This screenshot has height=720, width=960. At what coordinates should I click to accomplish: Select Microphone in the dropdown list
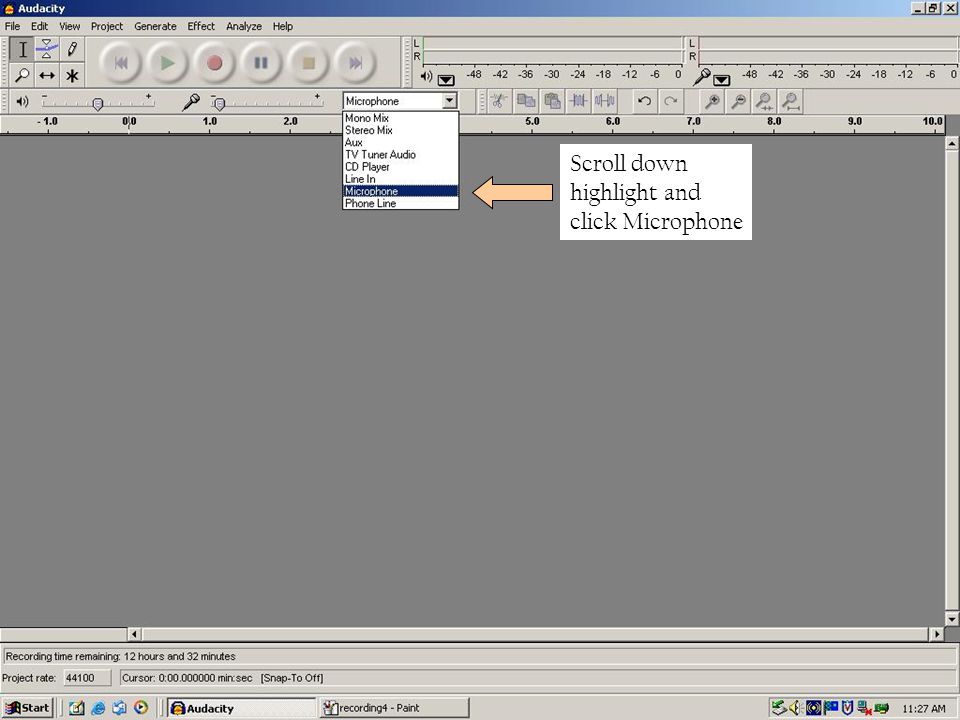click(400, 191)
